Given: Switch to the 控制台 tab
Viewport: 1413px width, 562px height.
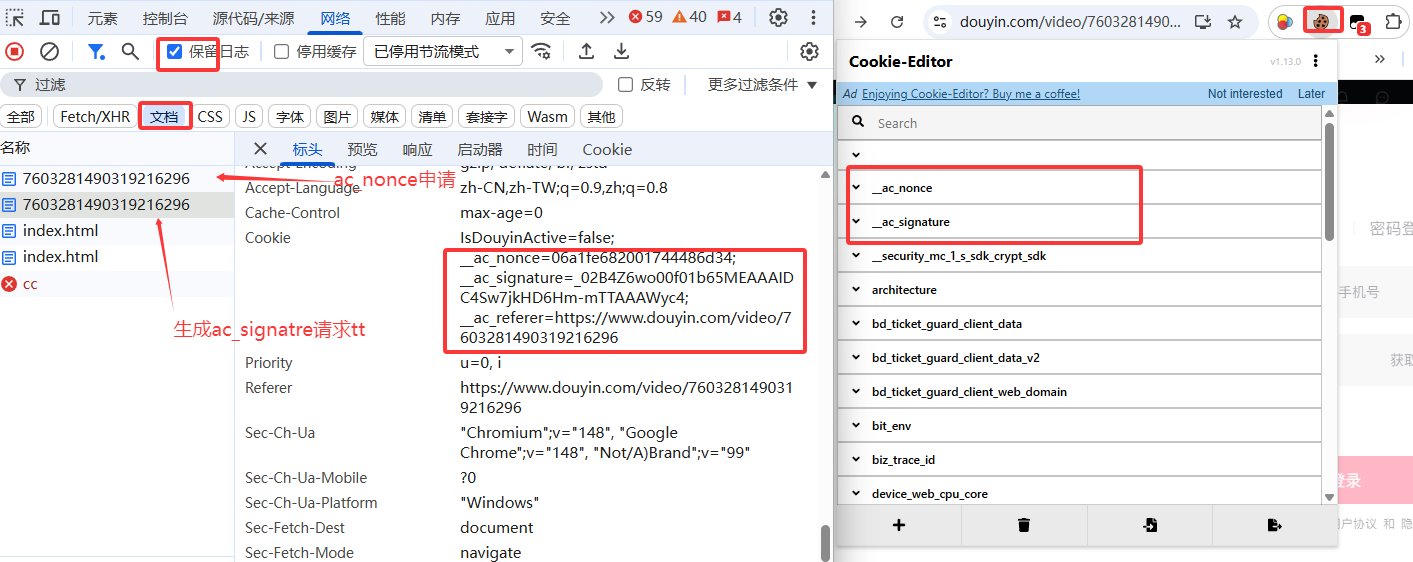Looking at the screenshot, I should point(164,18).
